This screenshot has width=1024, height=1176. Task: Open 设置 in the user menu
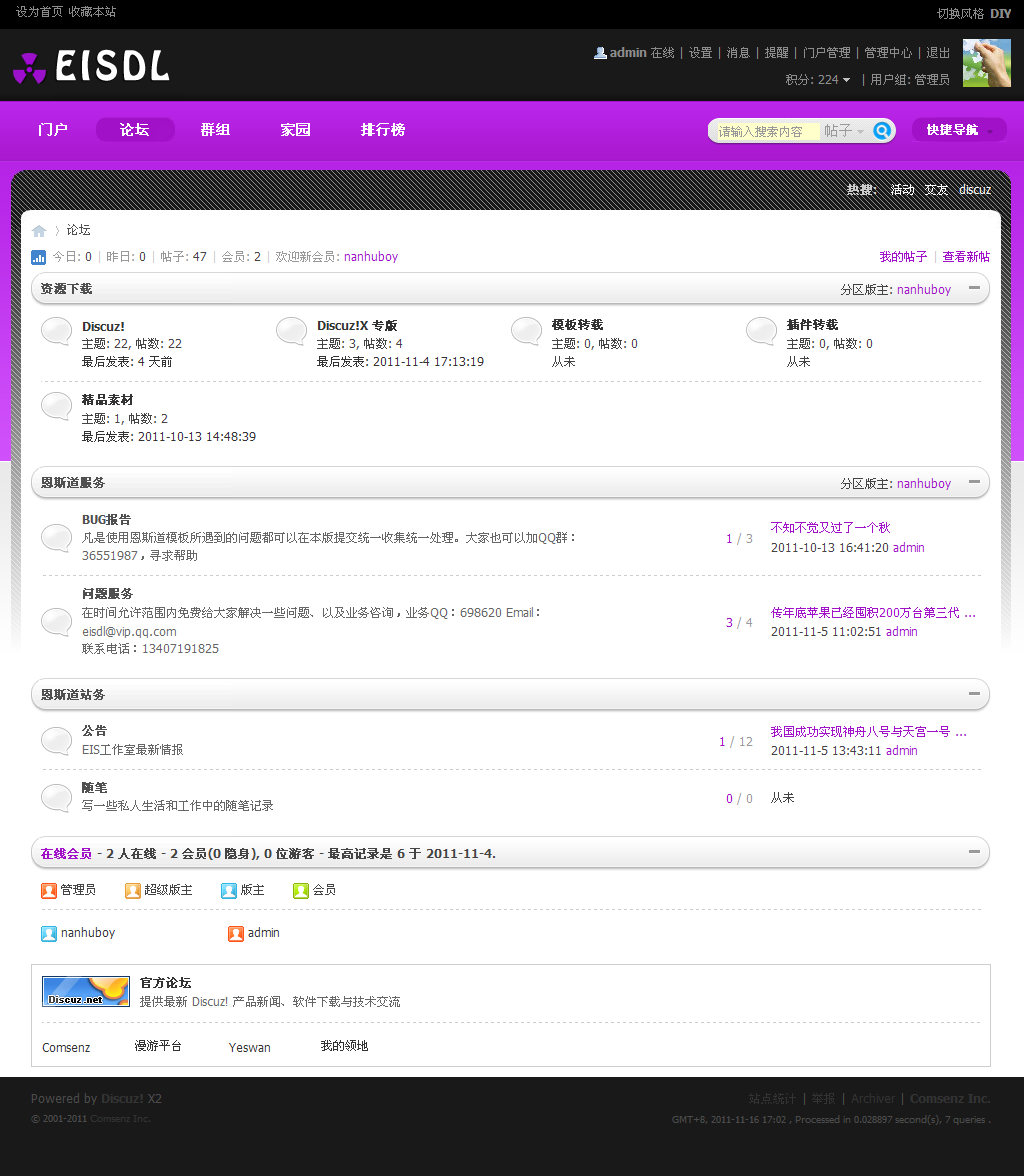[x=701, y=52]
